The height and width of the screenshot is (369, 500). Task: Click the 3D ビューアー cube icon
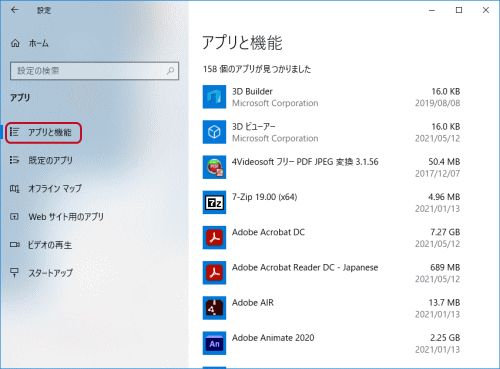[x=214, y=132]
